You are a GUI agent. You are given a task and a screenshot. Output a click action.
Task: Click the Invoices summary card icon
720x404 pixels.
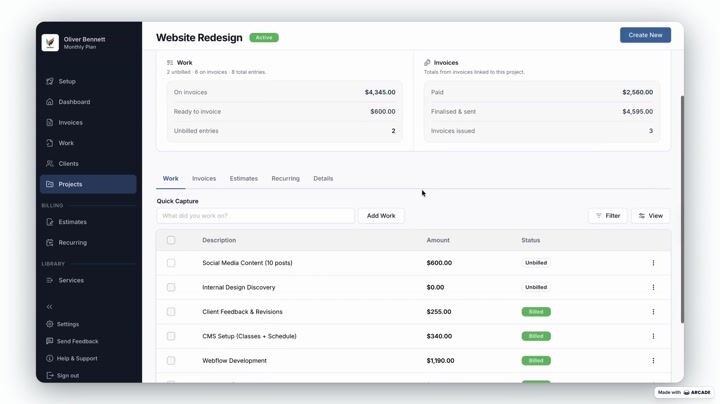[x=427, y=62]
